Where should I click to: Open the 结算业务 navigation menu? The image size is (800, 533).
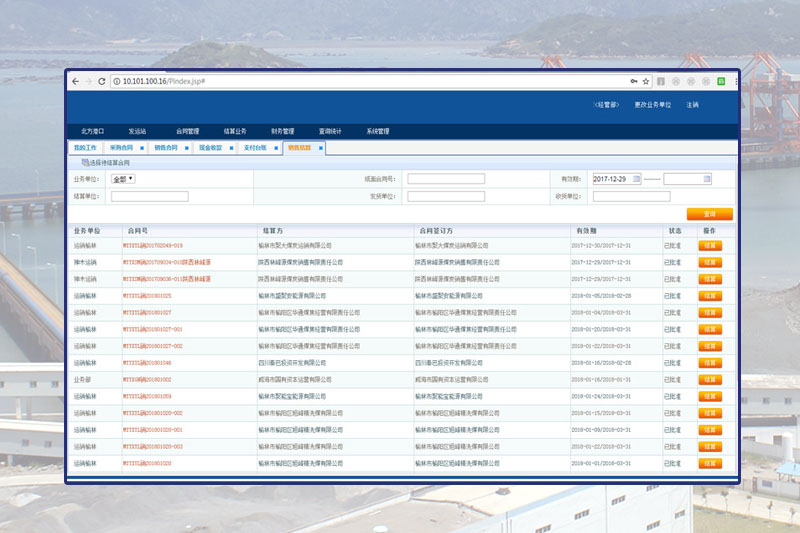[x=235, y=131]
